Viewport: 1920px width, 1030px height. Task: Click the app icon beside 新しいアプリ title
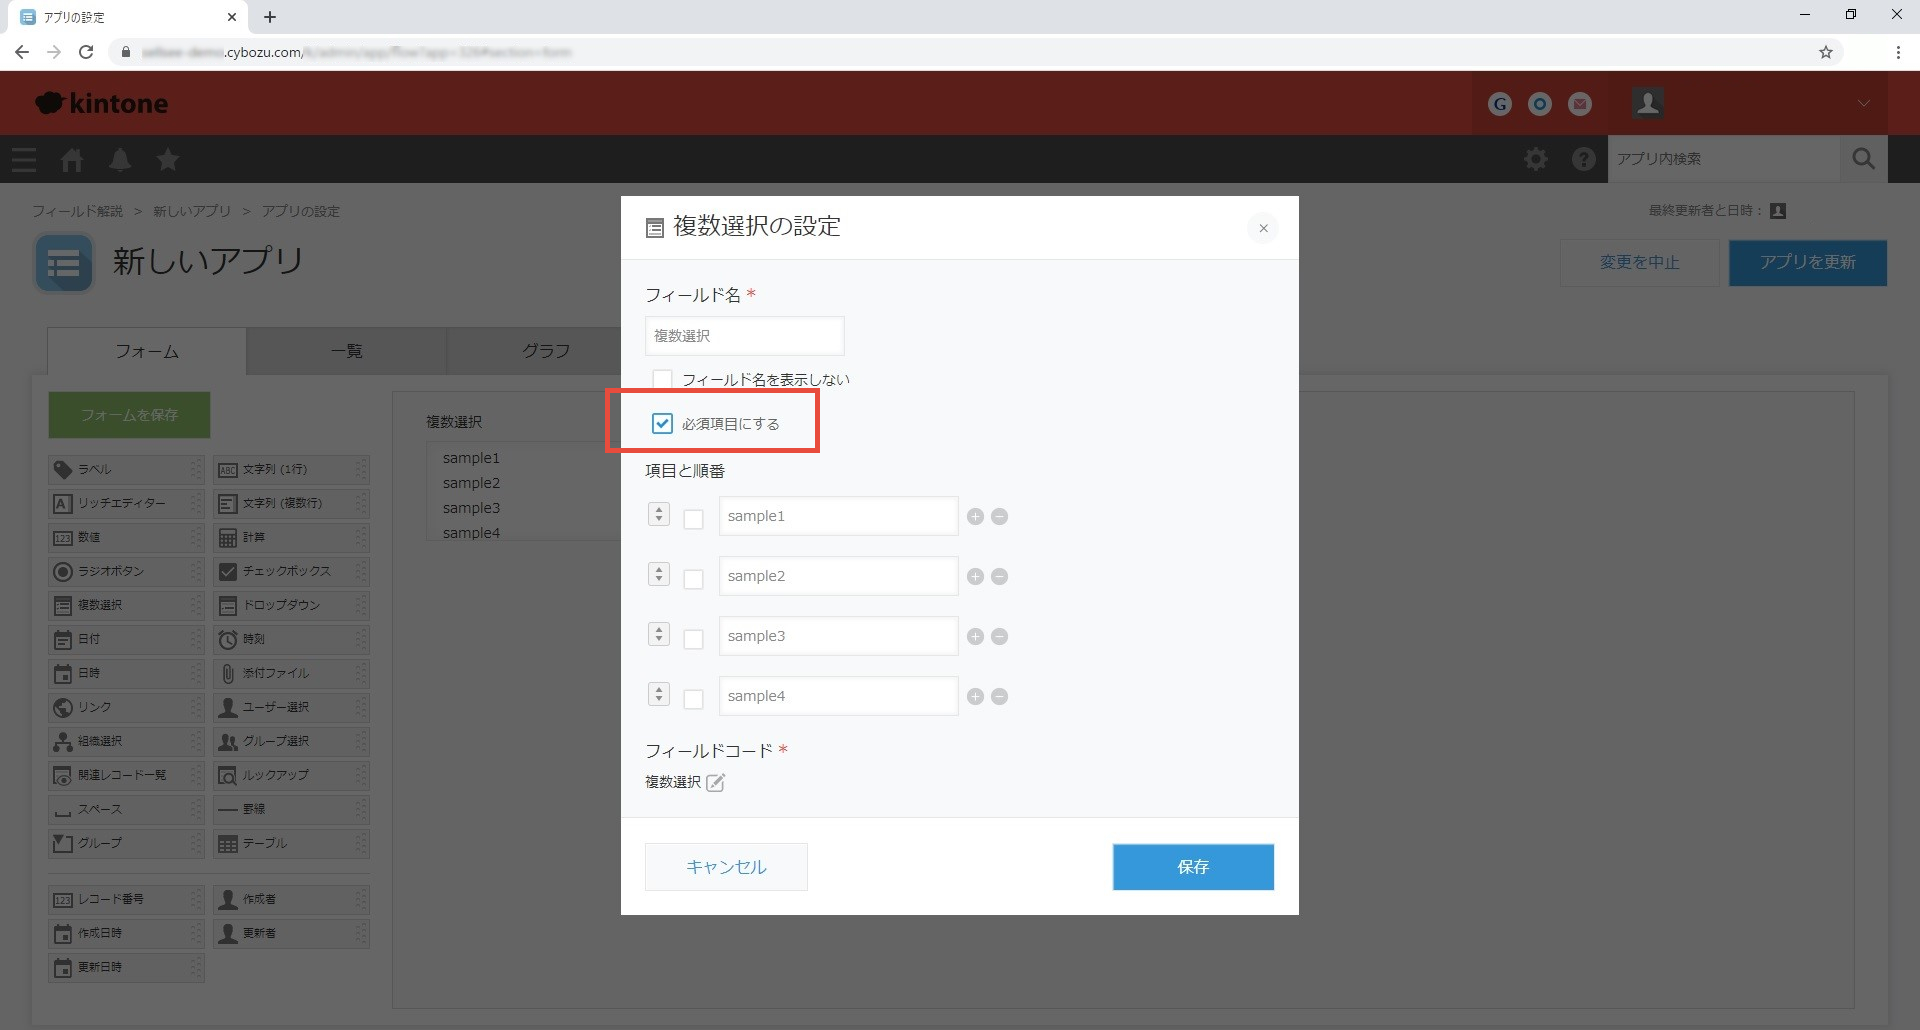point(64,263)
